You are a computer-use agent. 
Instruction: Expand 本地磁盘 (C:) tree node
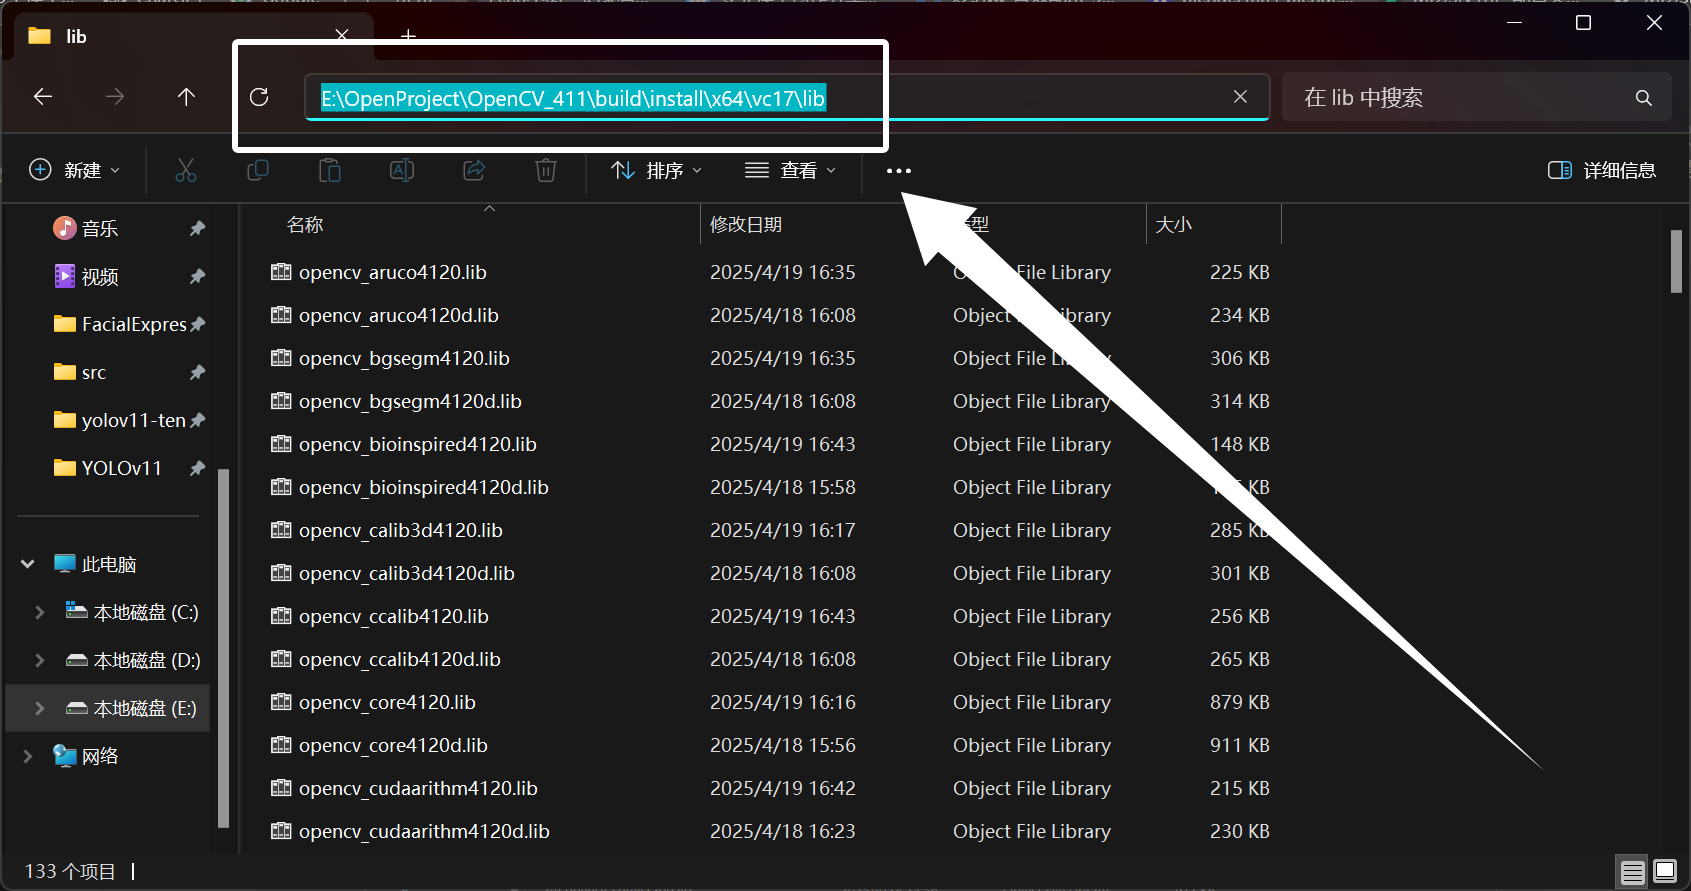point(40,612)
